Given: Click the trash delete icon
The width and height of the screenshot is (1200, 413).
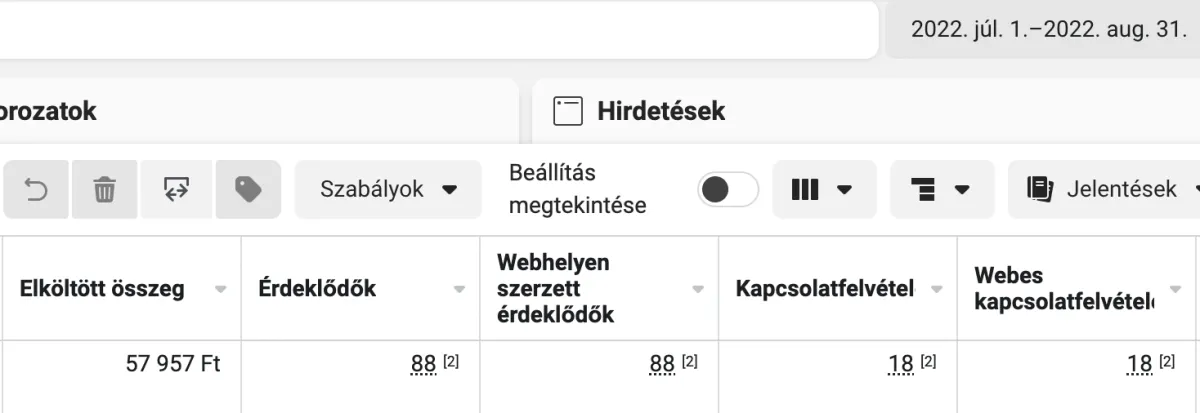Looking at the screenshot, I should pyautogui.click(x=105, y=189).
